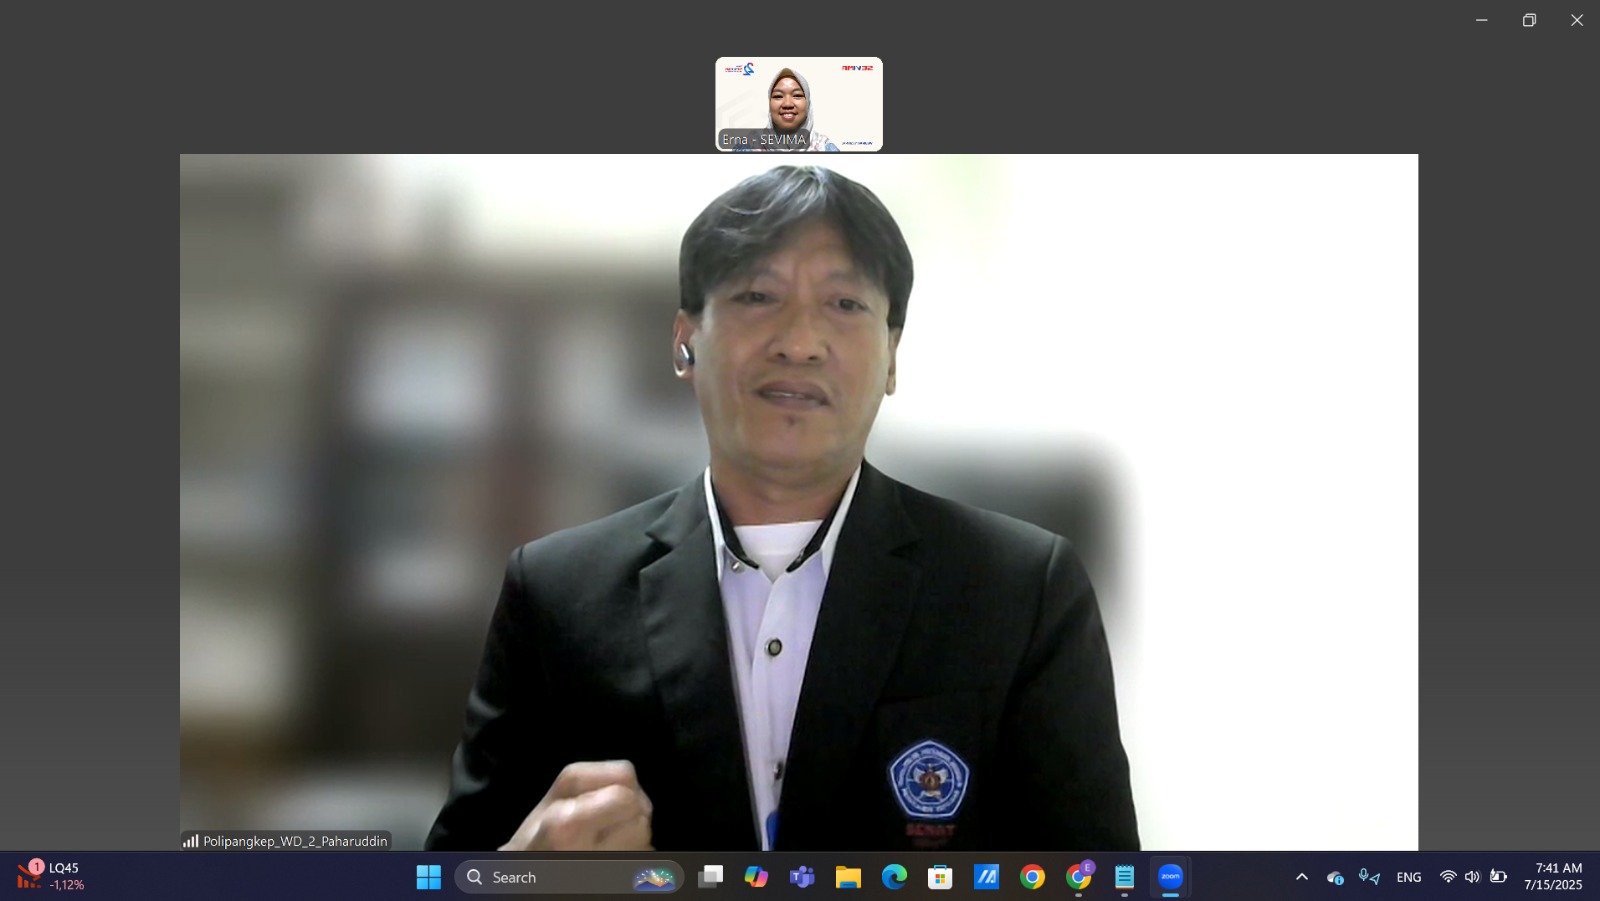Open Microsoft Teams from the taskbar
Viewport: 1600px width, 901px height.
pos(802,877)
